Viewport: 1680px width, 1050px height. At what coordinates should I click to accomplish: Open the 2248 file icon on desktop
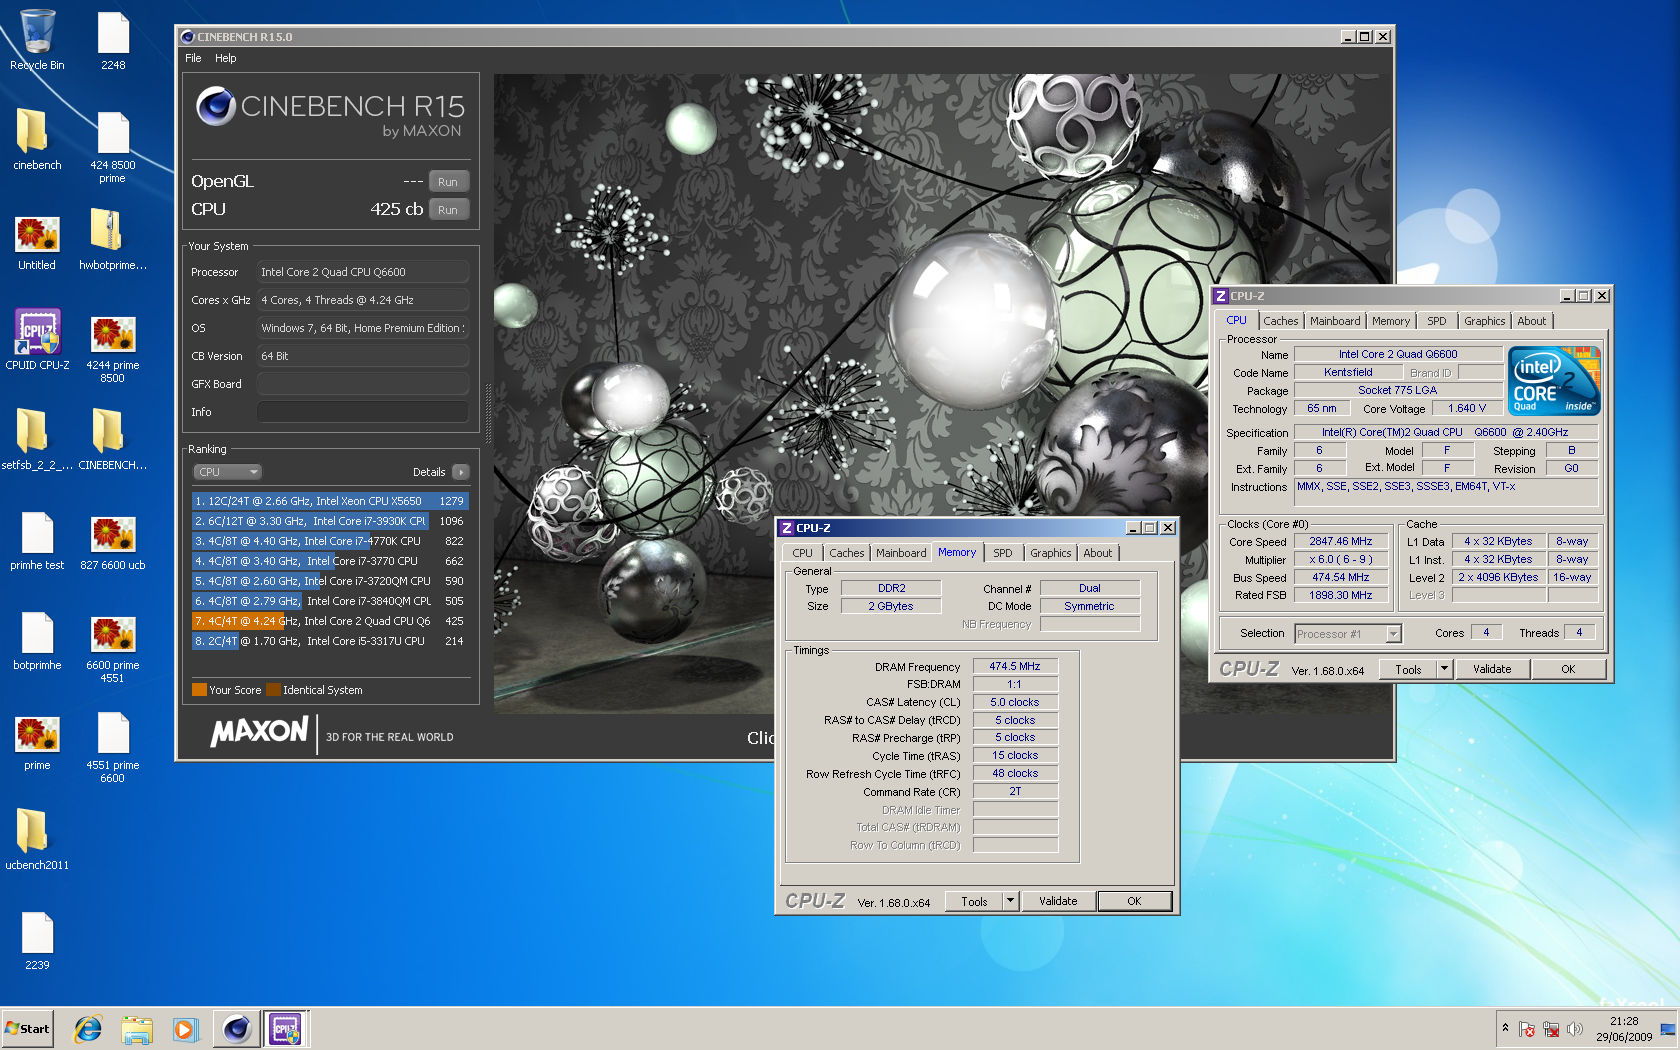(113, 40)
